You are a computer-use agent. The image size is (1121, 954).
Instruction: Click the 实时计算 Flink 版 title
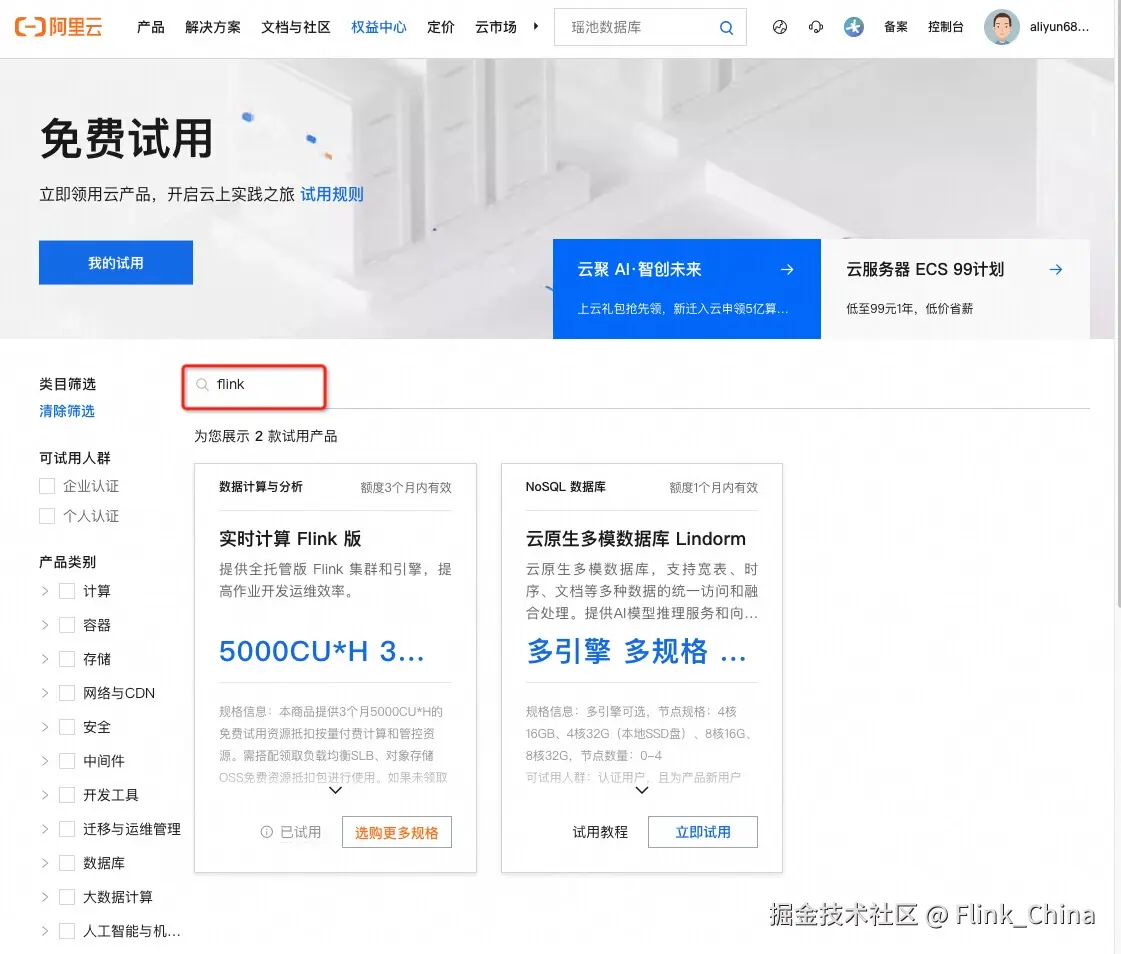(290, 539)
